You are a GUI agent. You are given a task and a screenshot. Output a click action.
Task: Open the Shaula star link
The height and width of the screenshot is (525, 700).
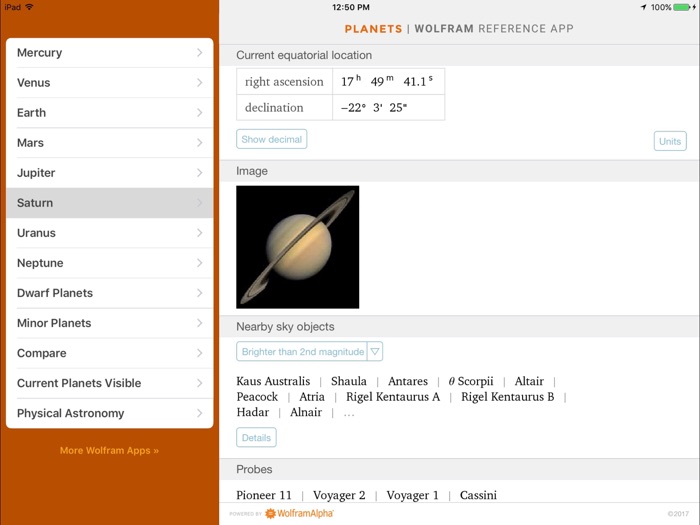click(349, 381)
